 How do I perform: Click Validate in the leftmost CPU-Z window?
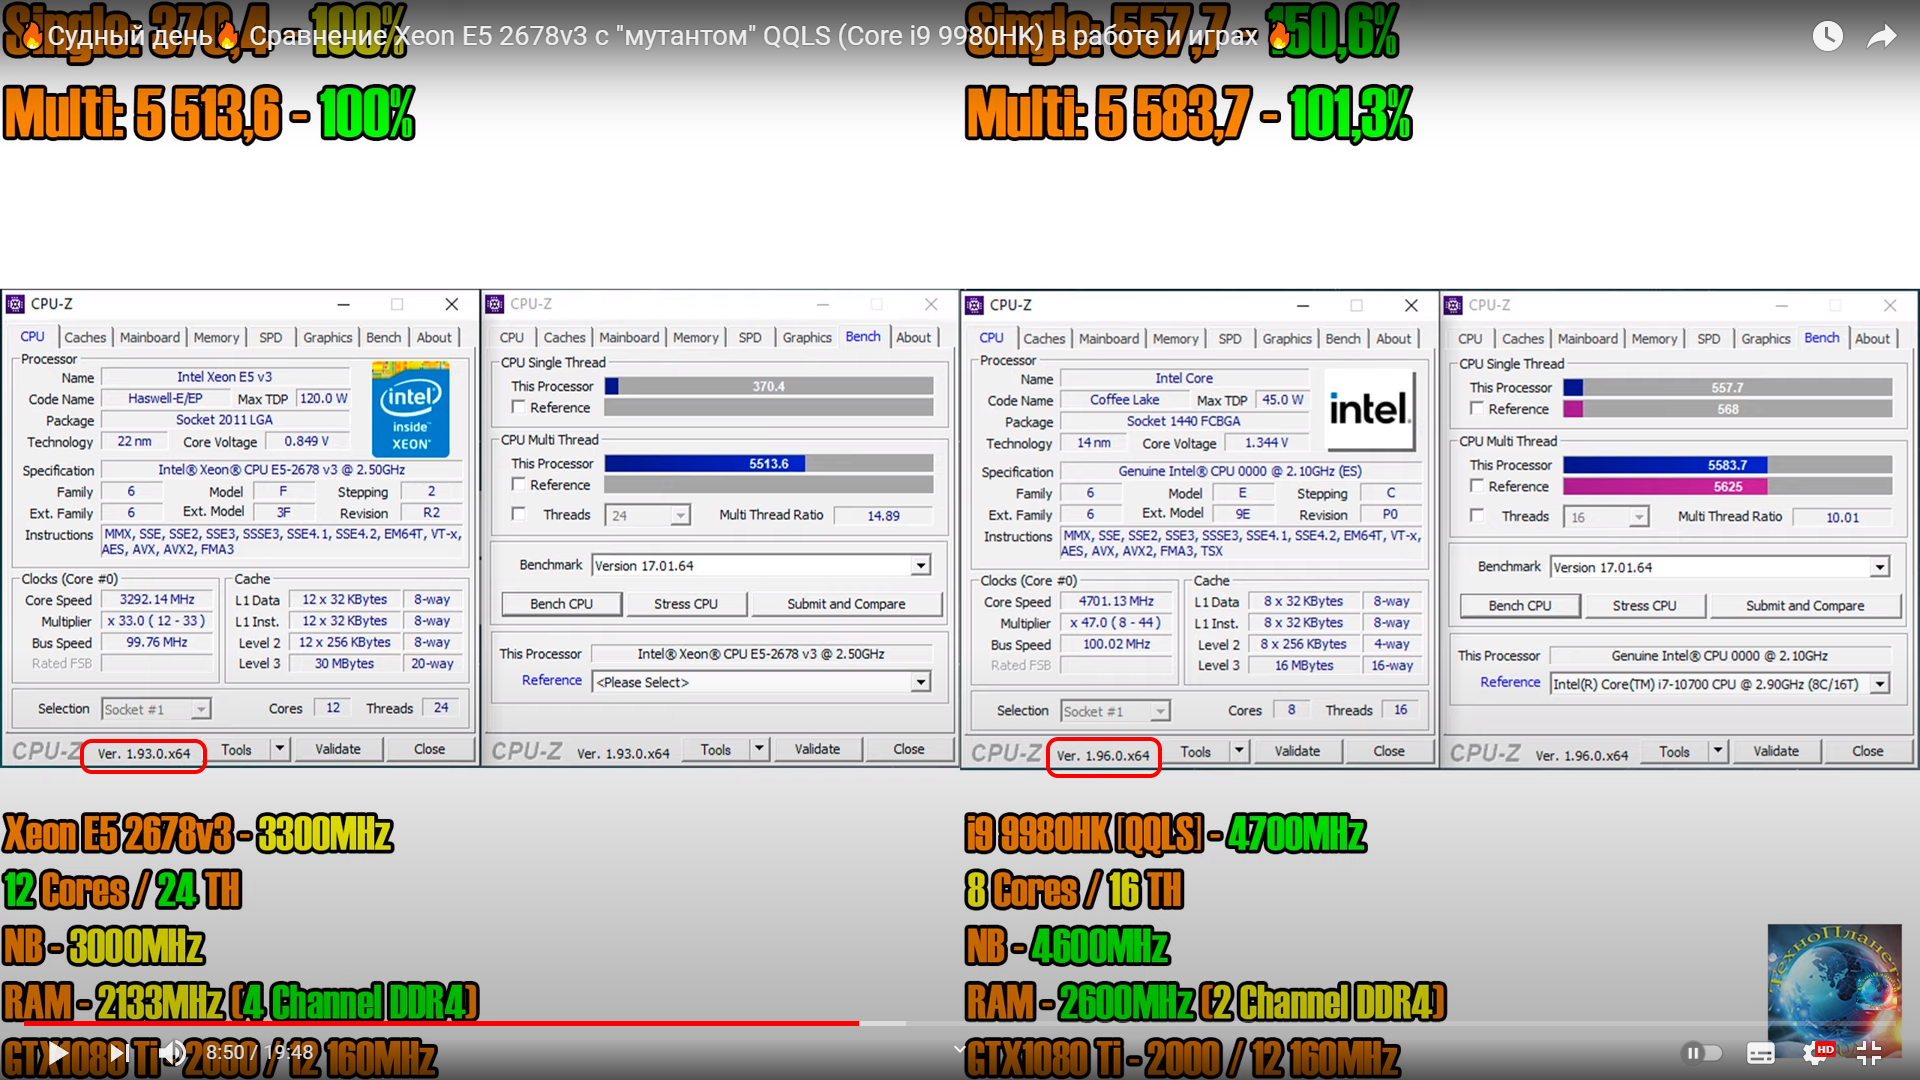[337, 749]
